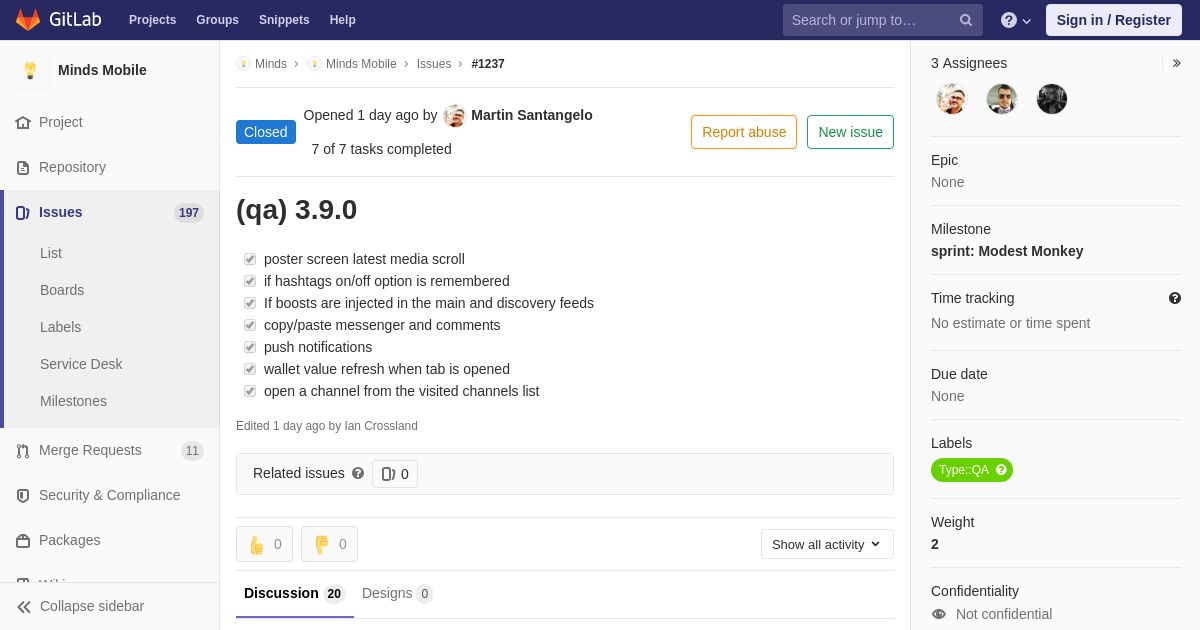Collapse the left sidebar
1200x630 pixels.
80,606
